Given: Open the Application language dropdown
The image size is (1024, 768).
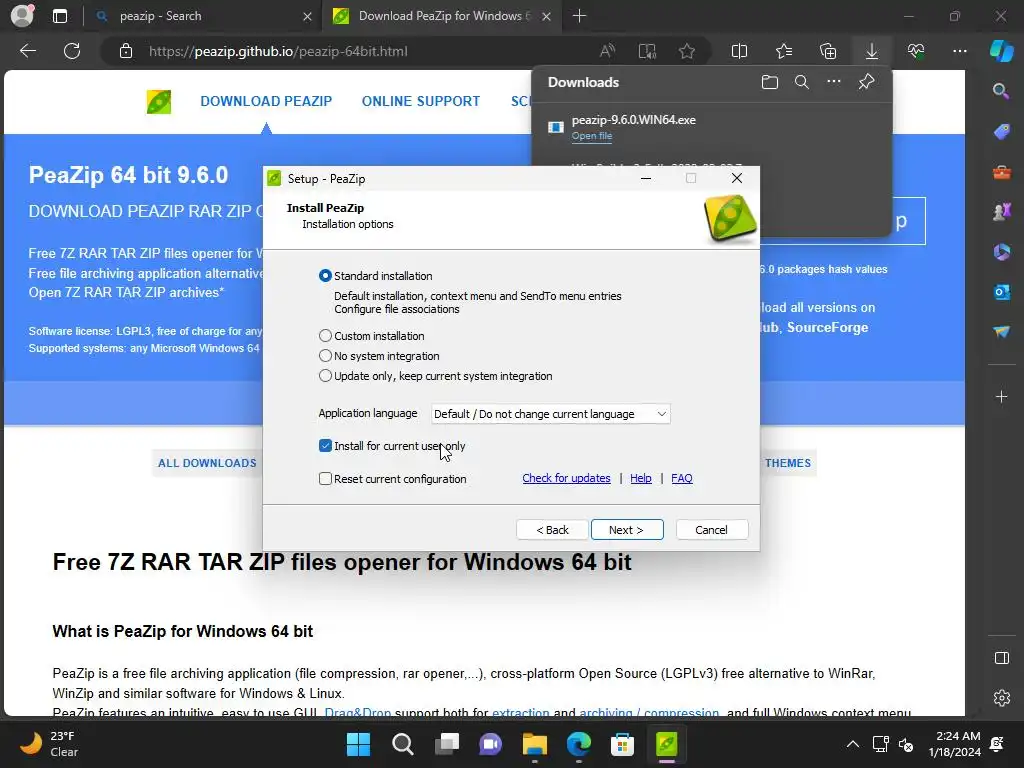Looking at the screenshot, I should (551, 414).
